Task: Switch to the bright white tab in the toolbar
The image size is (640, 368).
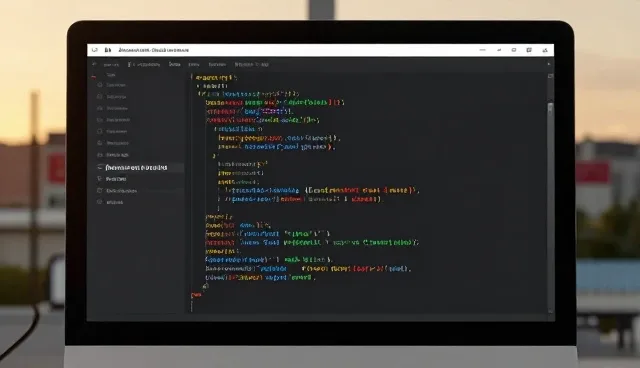Action: (175, 64)
